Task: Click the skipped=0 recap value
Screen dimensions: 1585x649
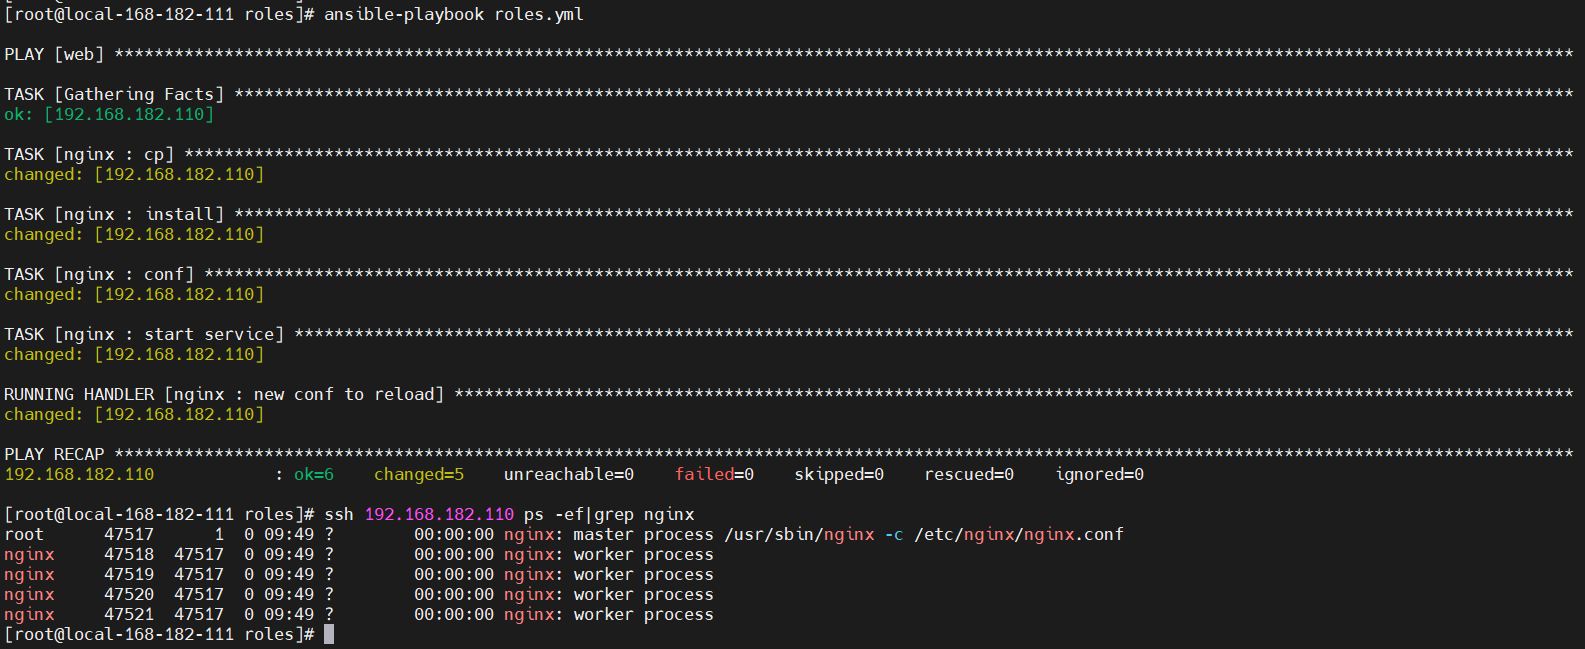Action: click(x=839, y=474)
